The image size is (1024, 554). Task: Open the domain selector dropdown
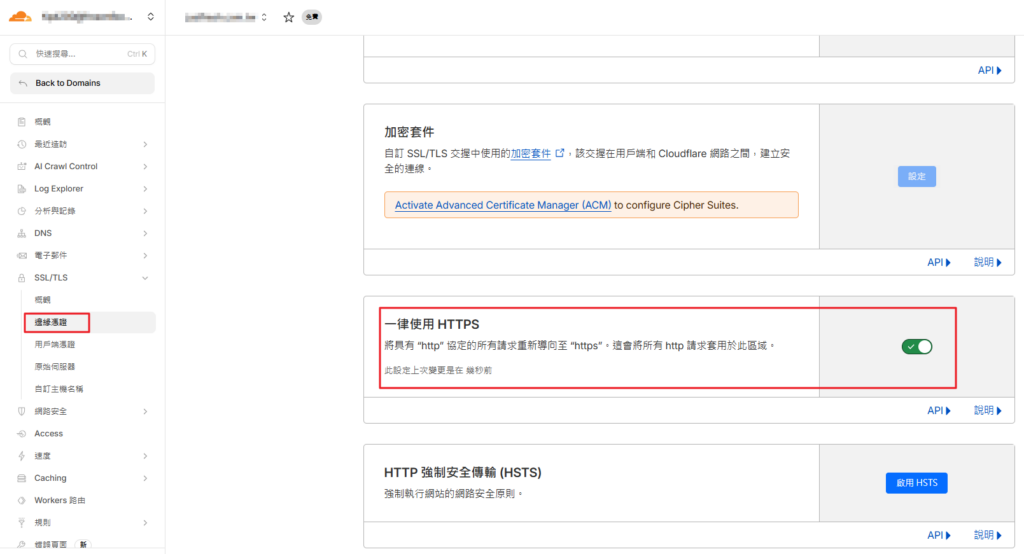[x=264, y=17]
